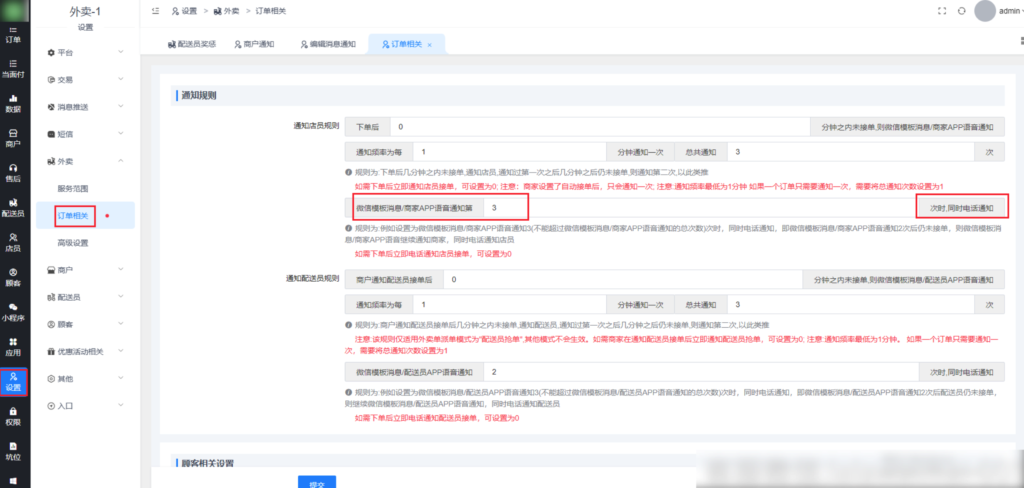Refresh the page with the circular arrow icon
This screenshot has height=488, width=1024.
coord(961,11)
